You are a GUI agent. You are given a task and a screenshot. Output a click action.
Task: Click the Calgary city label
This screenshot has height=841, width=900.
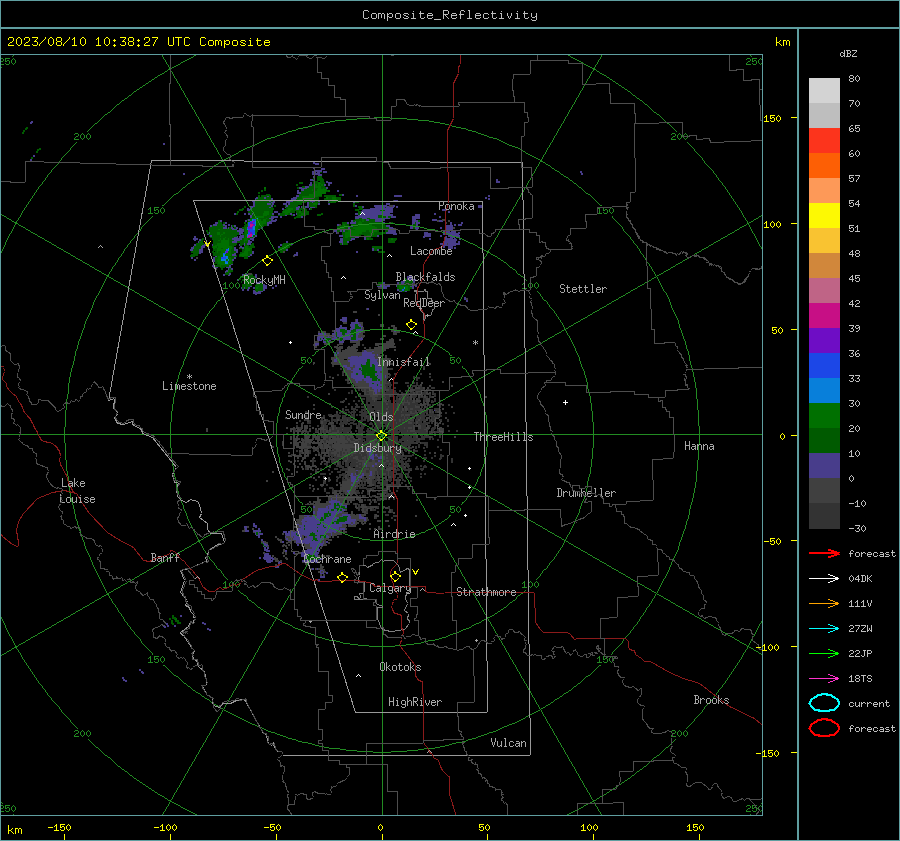390,588
